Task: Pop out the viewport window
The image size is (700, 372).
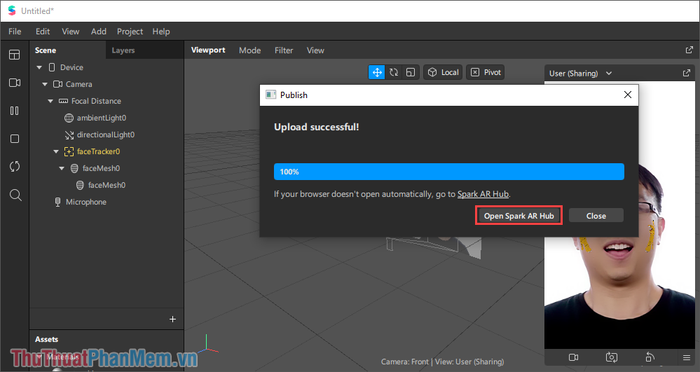Action: [689, 50]
